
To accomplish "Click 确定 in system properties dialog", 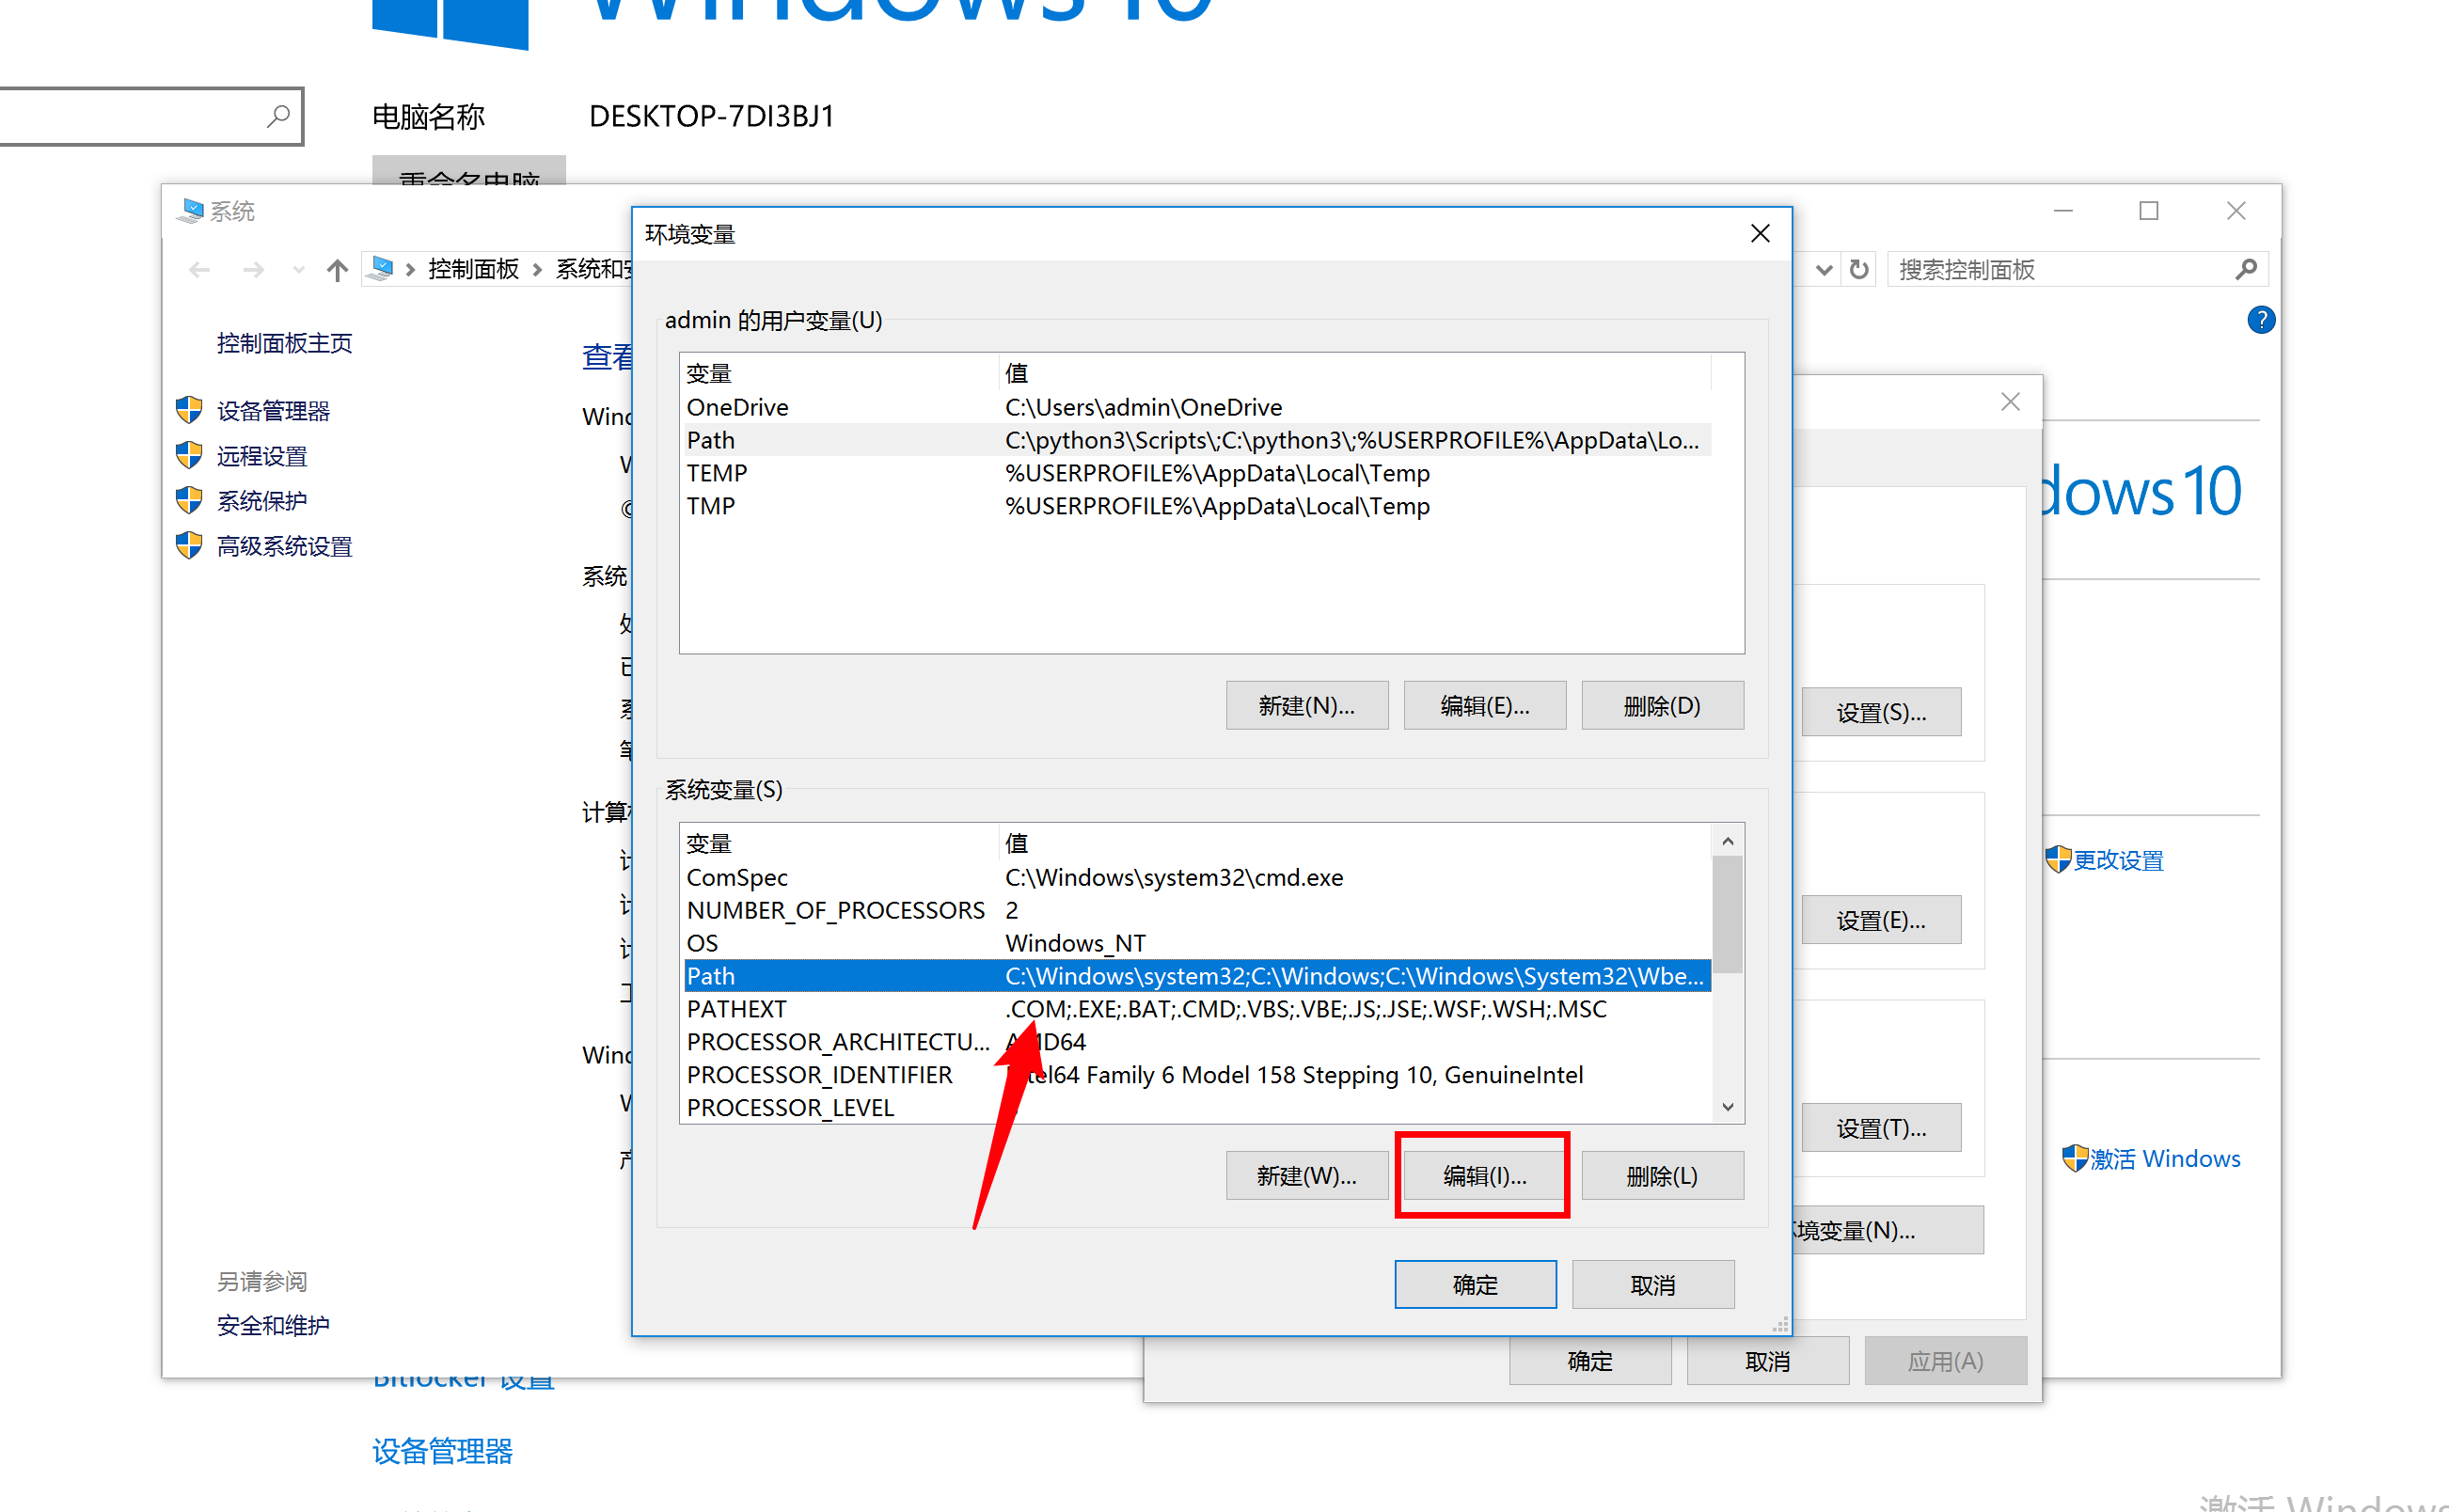I will pos(1589,1360).
